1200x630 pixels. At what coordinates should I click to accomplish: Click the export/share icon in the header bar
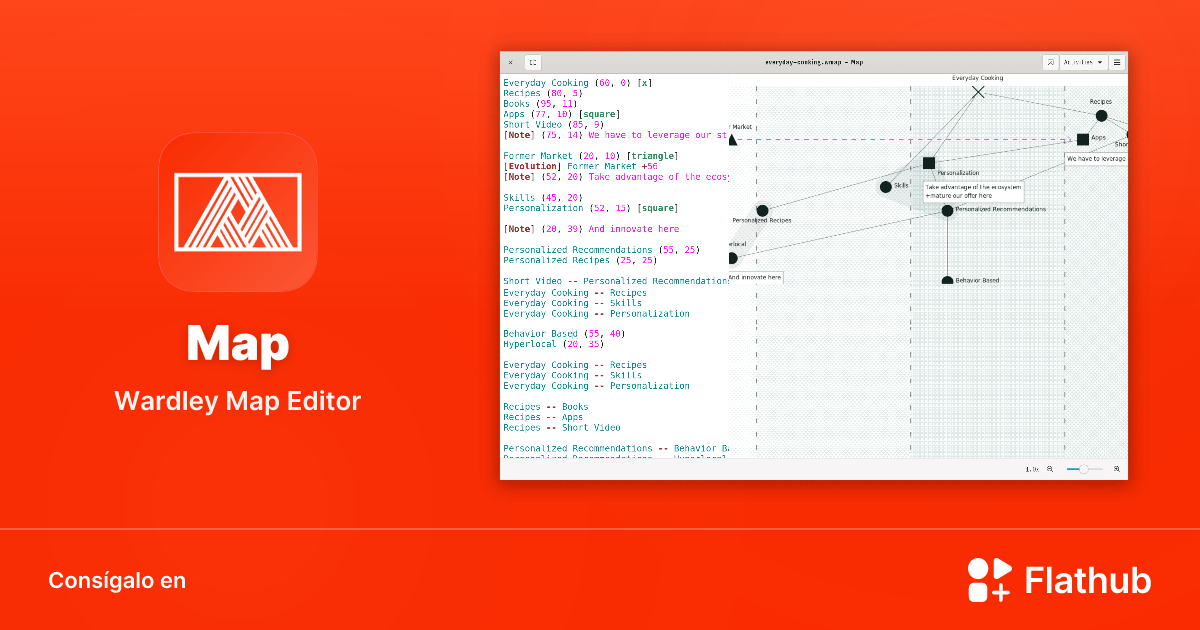1051,62
